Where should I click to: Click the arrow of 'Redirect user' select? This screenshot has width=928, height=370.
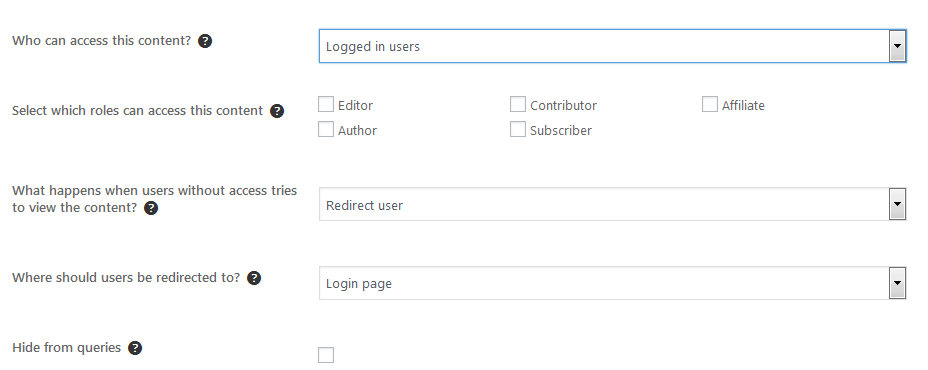pos(897,205)
